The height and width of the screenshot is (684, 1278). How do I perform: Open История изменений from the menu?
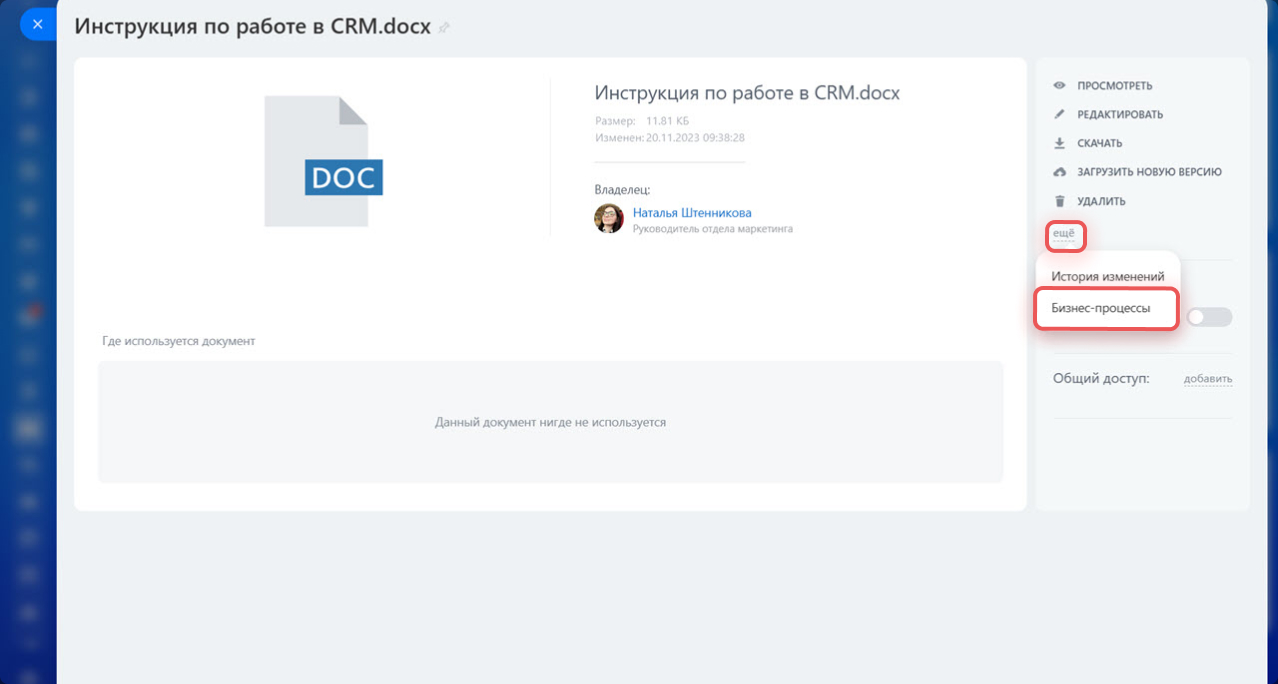tap(1107, 276)
